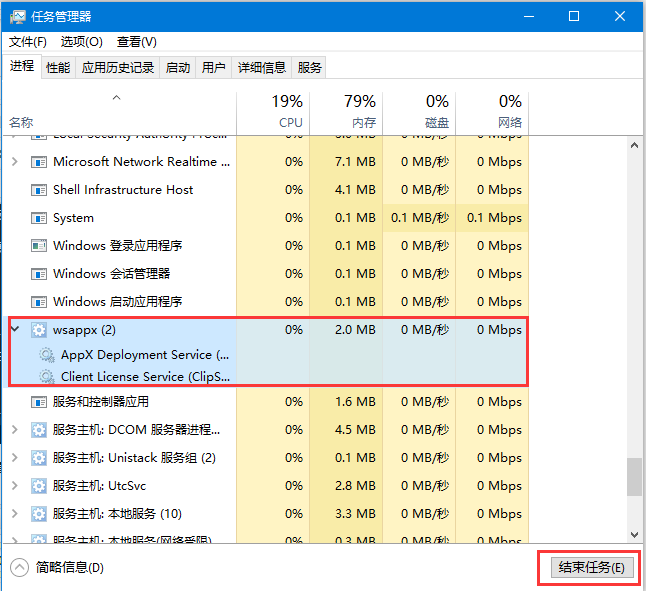The height and width of the screenshot is (591, 646).
Task: Open the 查看(V) menu
Action: click(x=137, y=42)
